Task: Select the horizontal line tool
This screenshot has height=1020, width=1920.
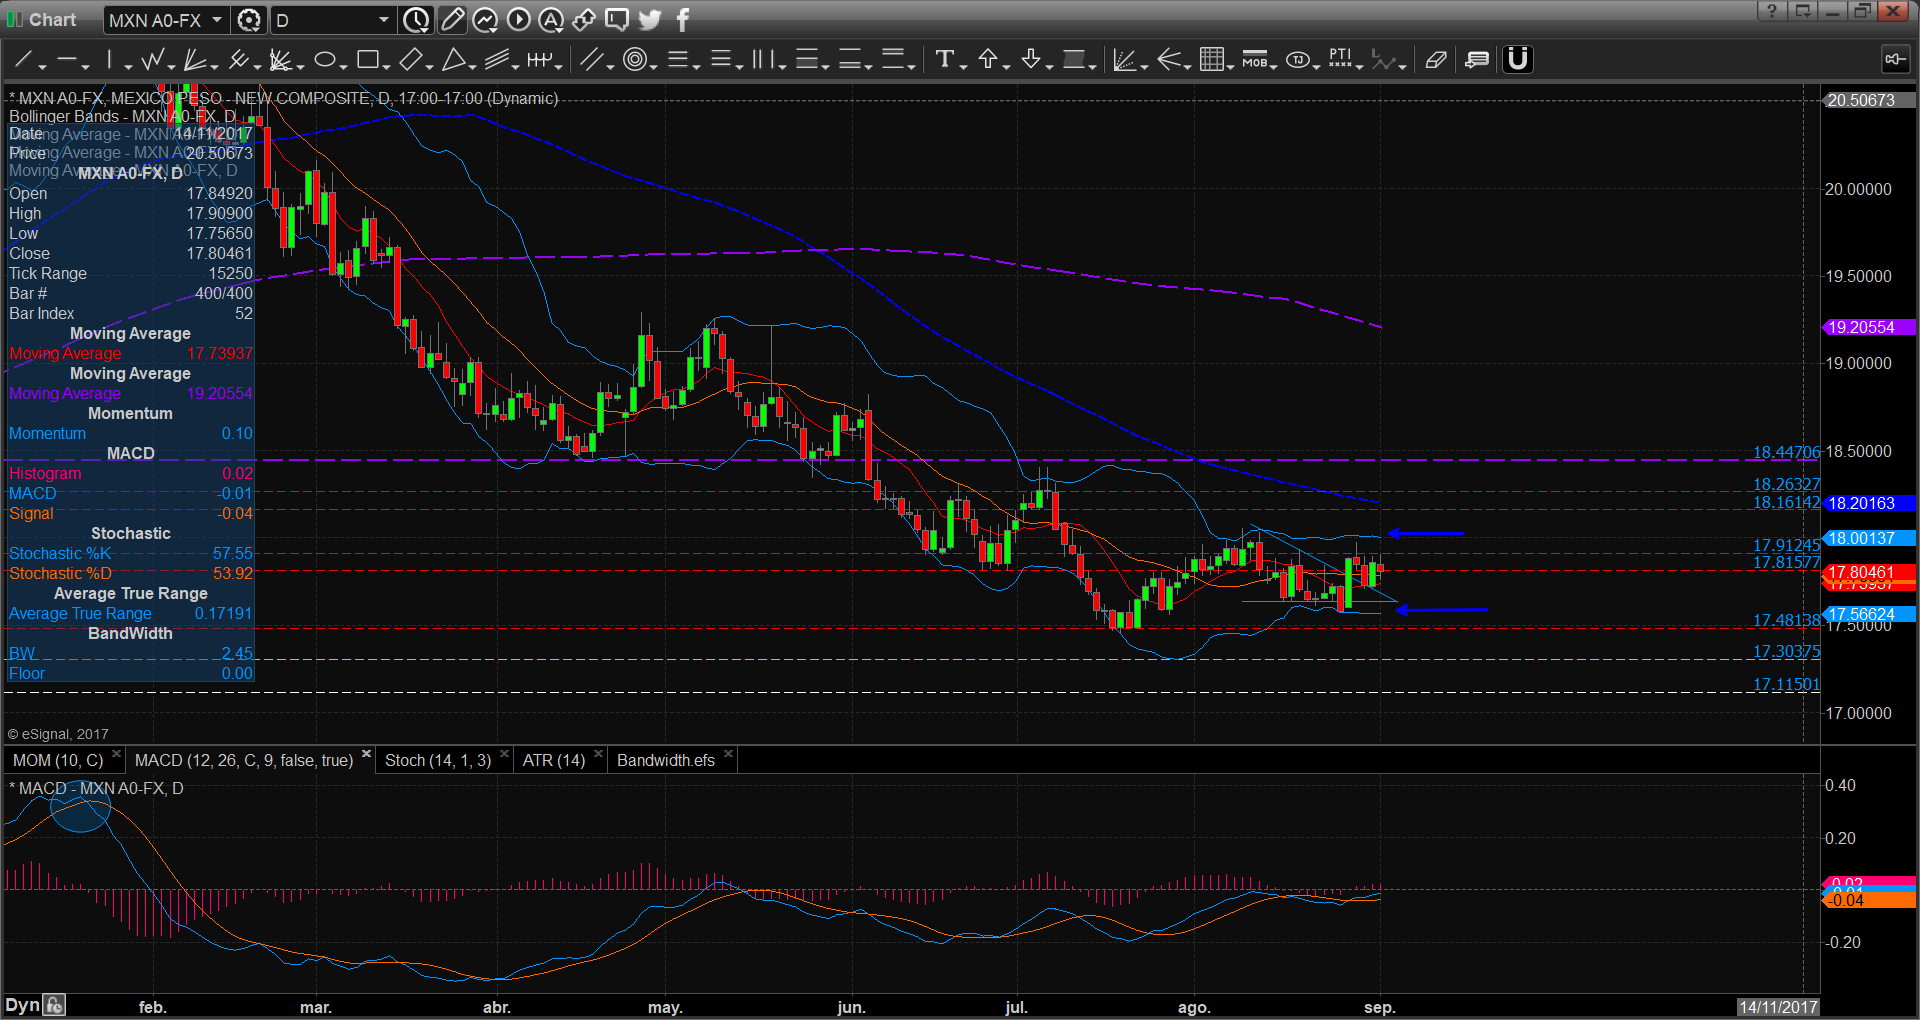Action: click(67, 60)
